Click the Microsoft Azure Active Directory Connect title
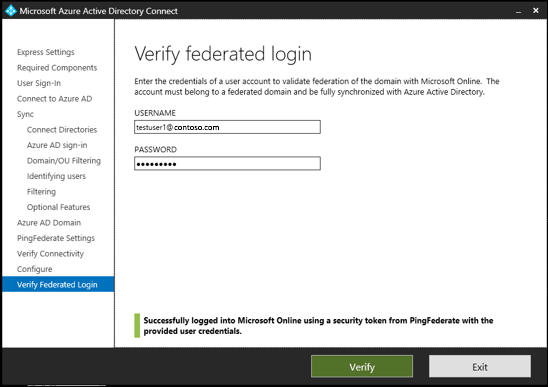The width and height of the screenshot is (548, 387). [99, 11]
